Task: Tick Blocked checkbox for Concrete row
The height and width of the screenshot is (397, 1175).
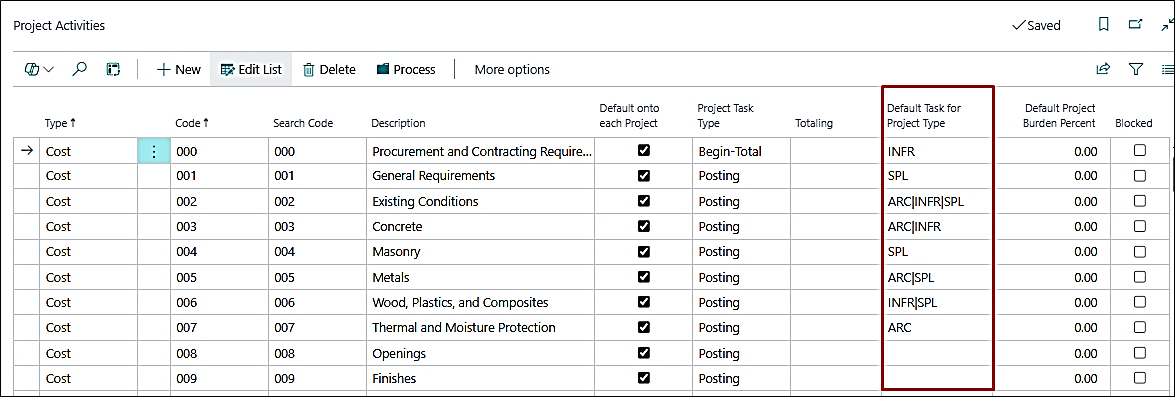Action: [x=1140, y=226]
